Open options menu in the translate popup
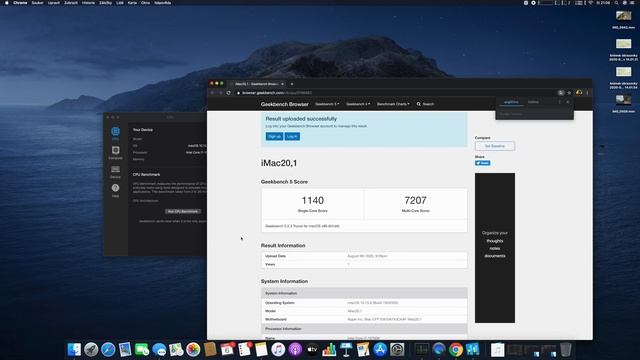The height and width of the screenshot is (360, 640). (560, 102)
